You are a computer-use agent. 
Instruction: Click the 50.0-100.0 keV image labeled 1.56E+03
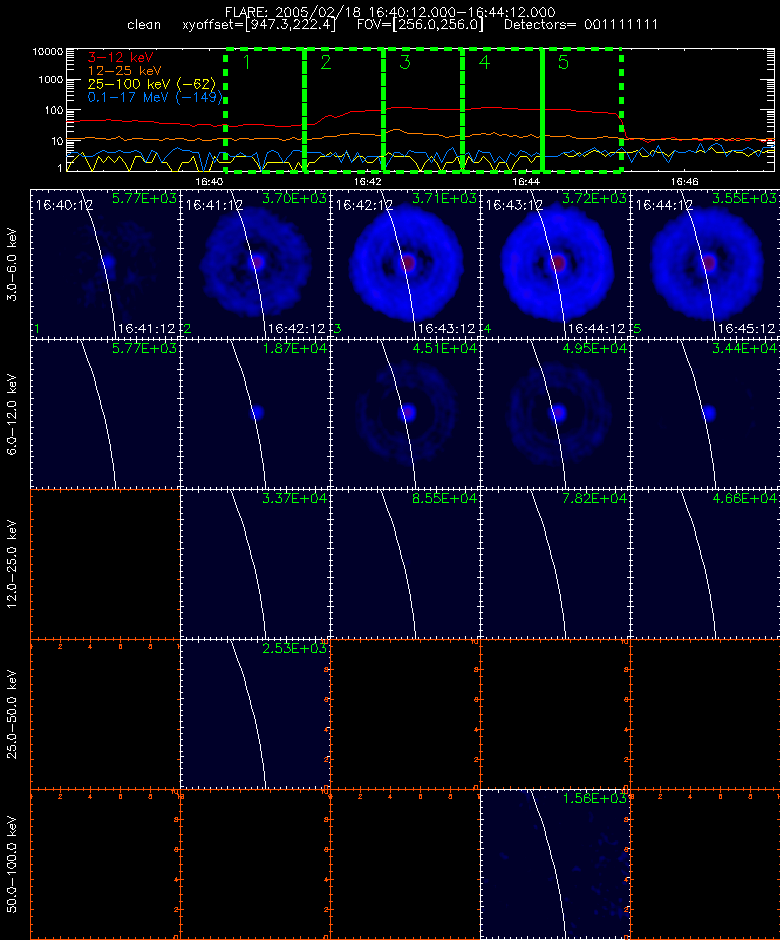555,864
